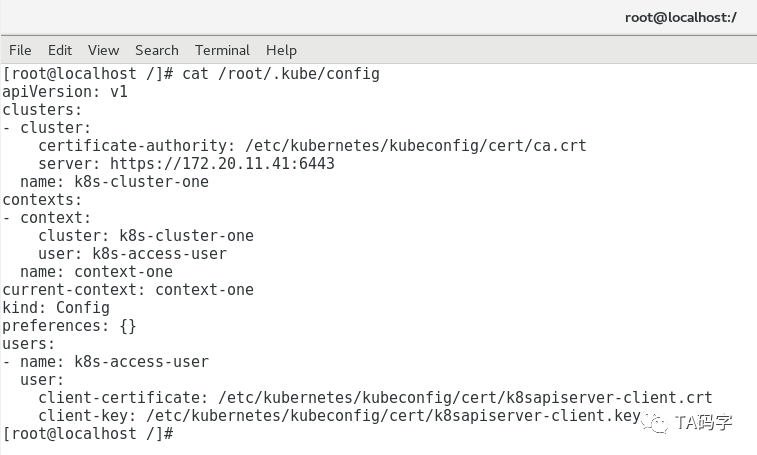Click the user: k8s-access-user context line

click(132, 254)
